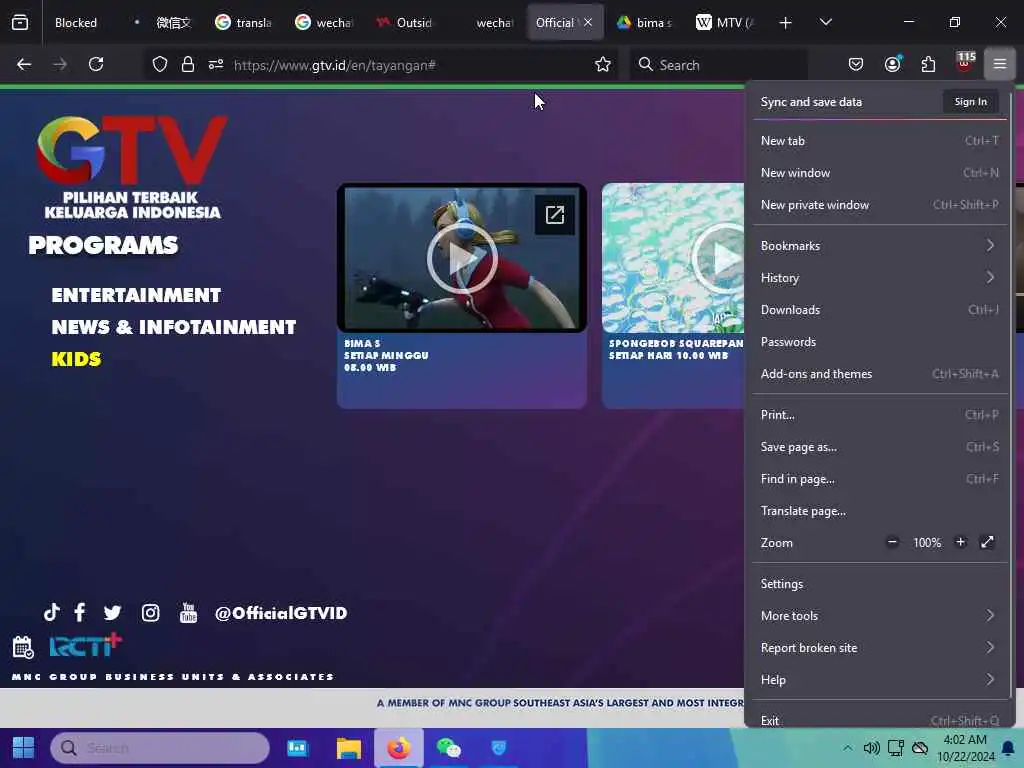This screenshot has height=768, width=1024.
Task: Switch to the Outsid tab
Action: tap(406, 23)
